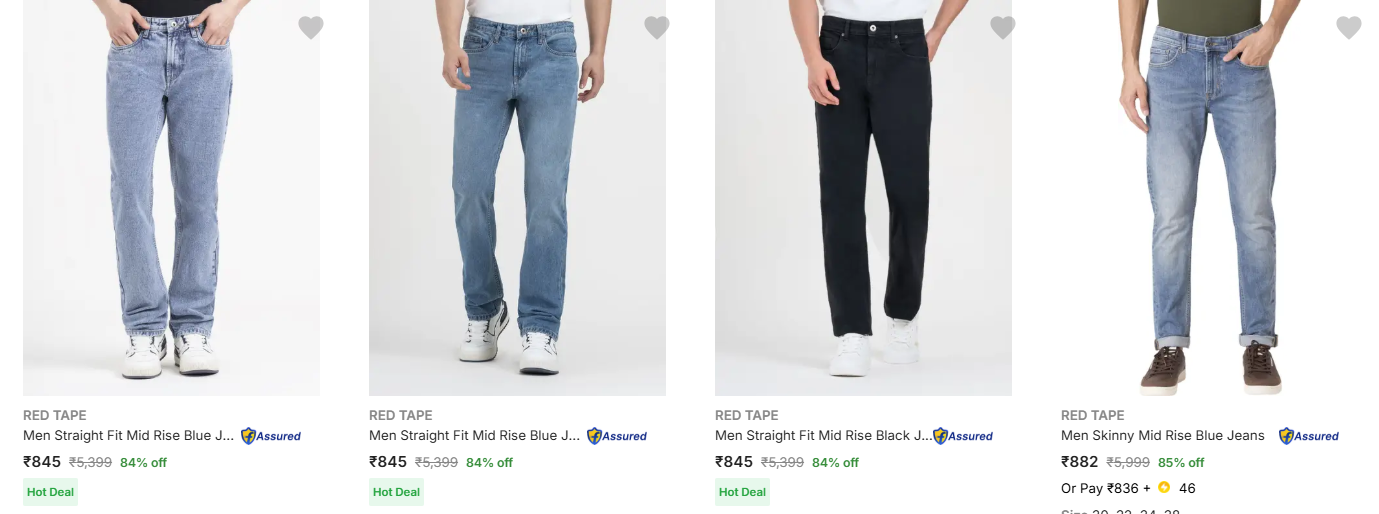
Task: Click the gold SuperCoin icon beside 46
Action: (x=1164, y=488)
